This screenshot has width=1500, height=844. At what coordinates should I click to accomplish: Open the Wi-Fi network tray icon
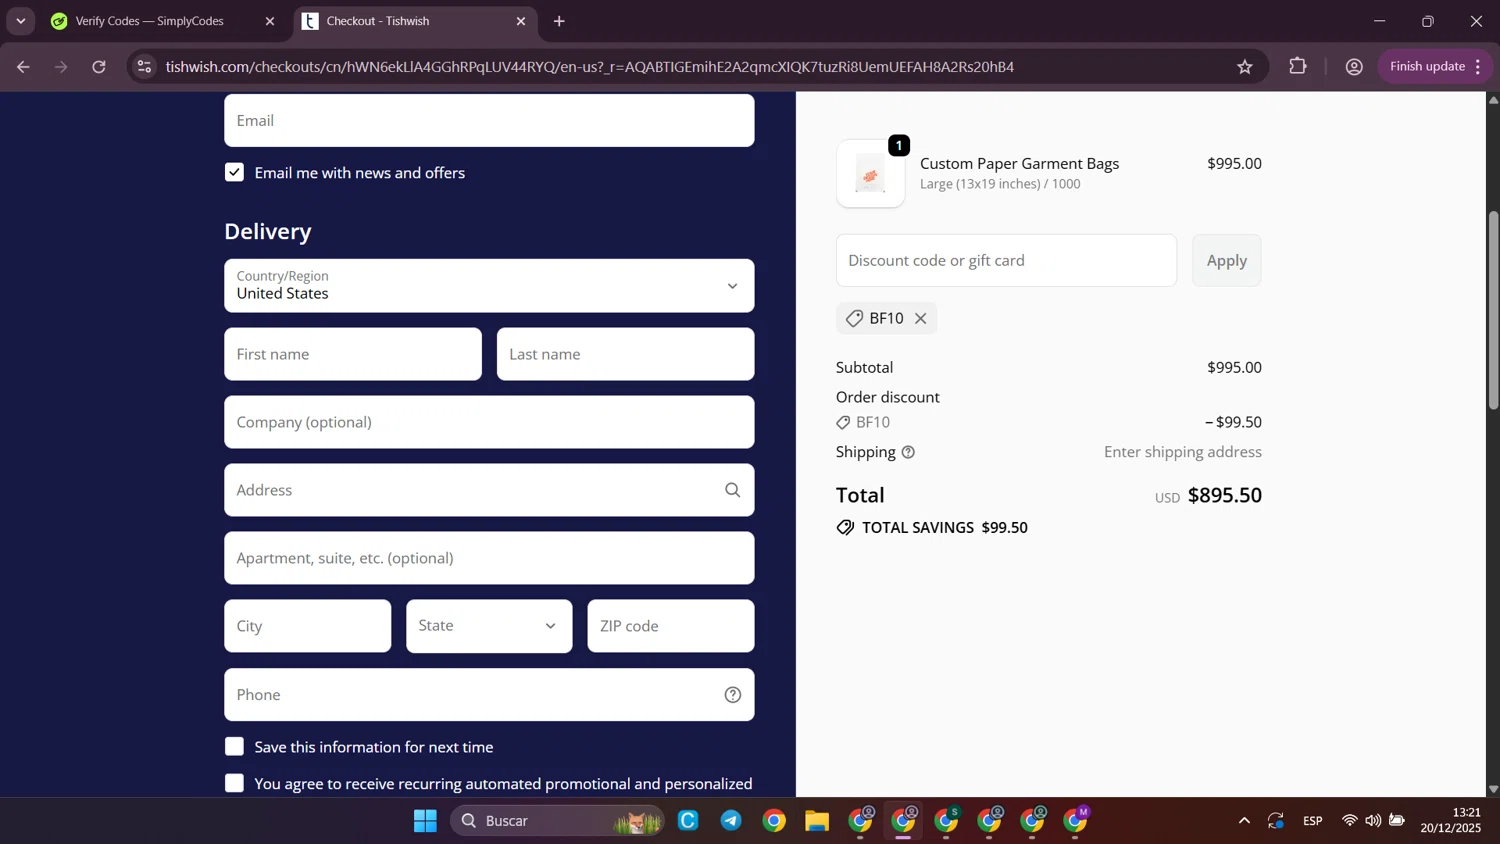1349,821
